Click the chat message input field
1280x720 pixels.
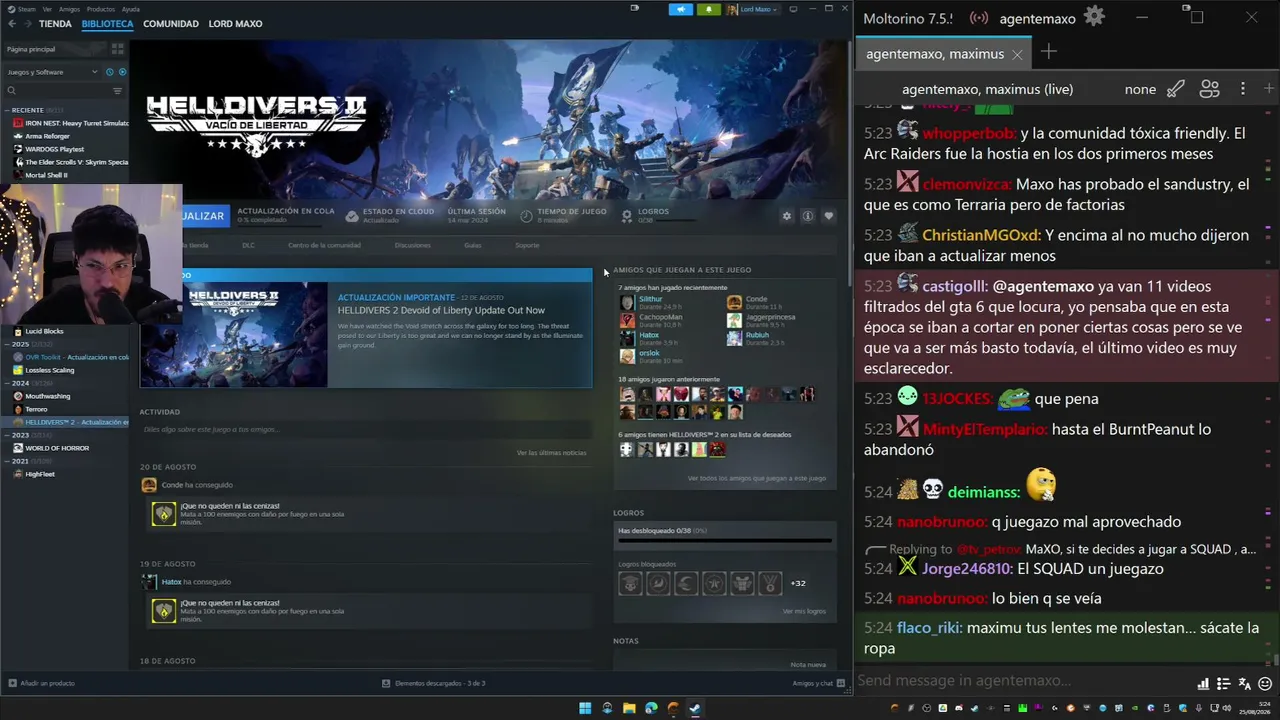click(1023, 681)
